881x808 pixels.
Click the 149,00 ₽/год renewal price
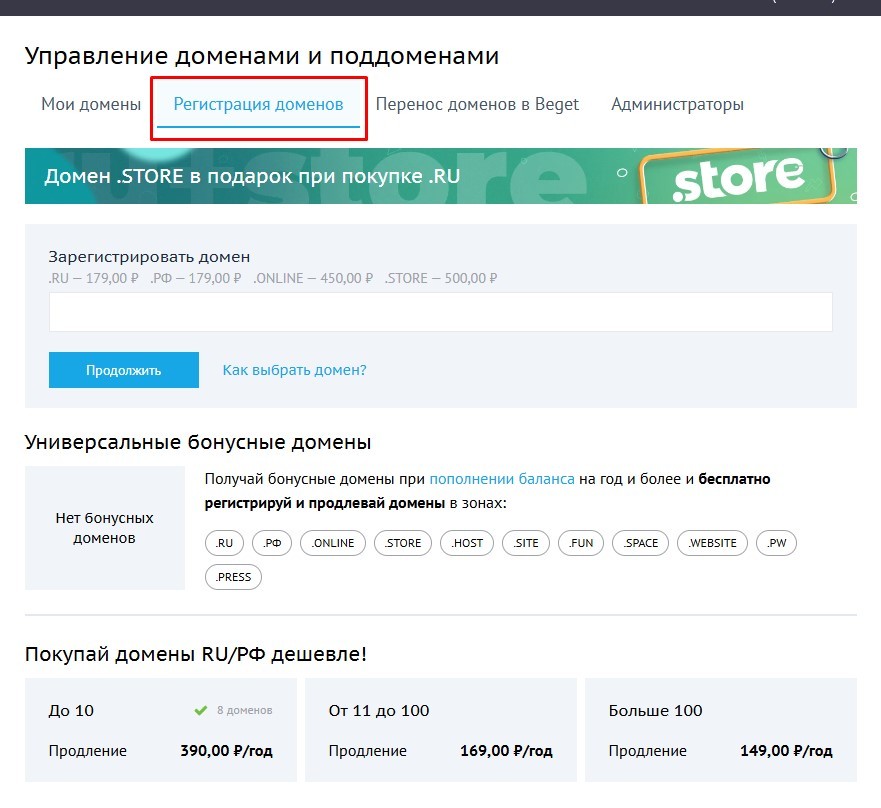786,751
